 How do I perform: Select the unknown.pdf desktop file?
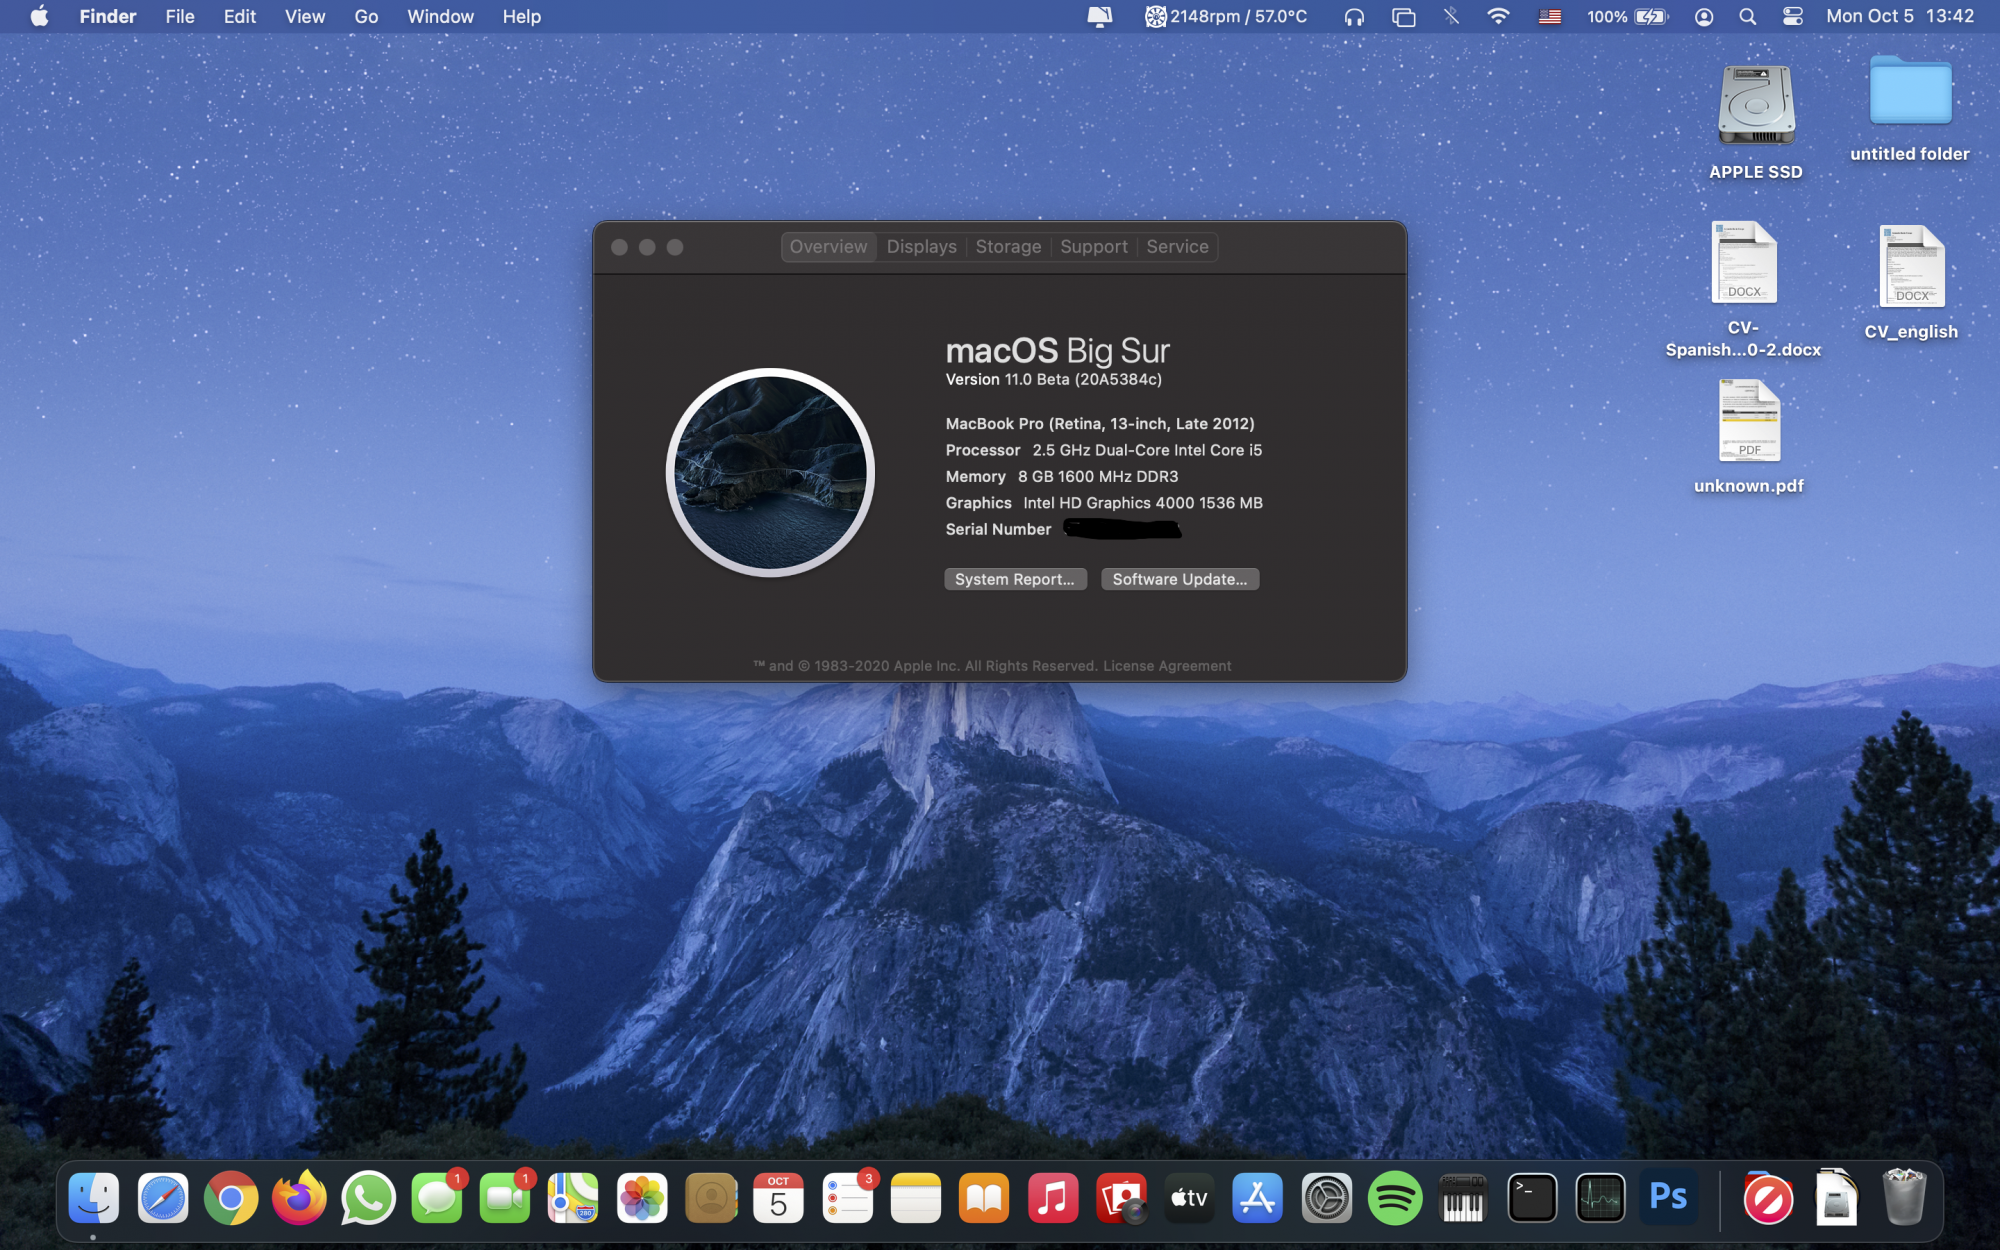(x=1748, y=423)
